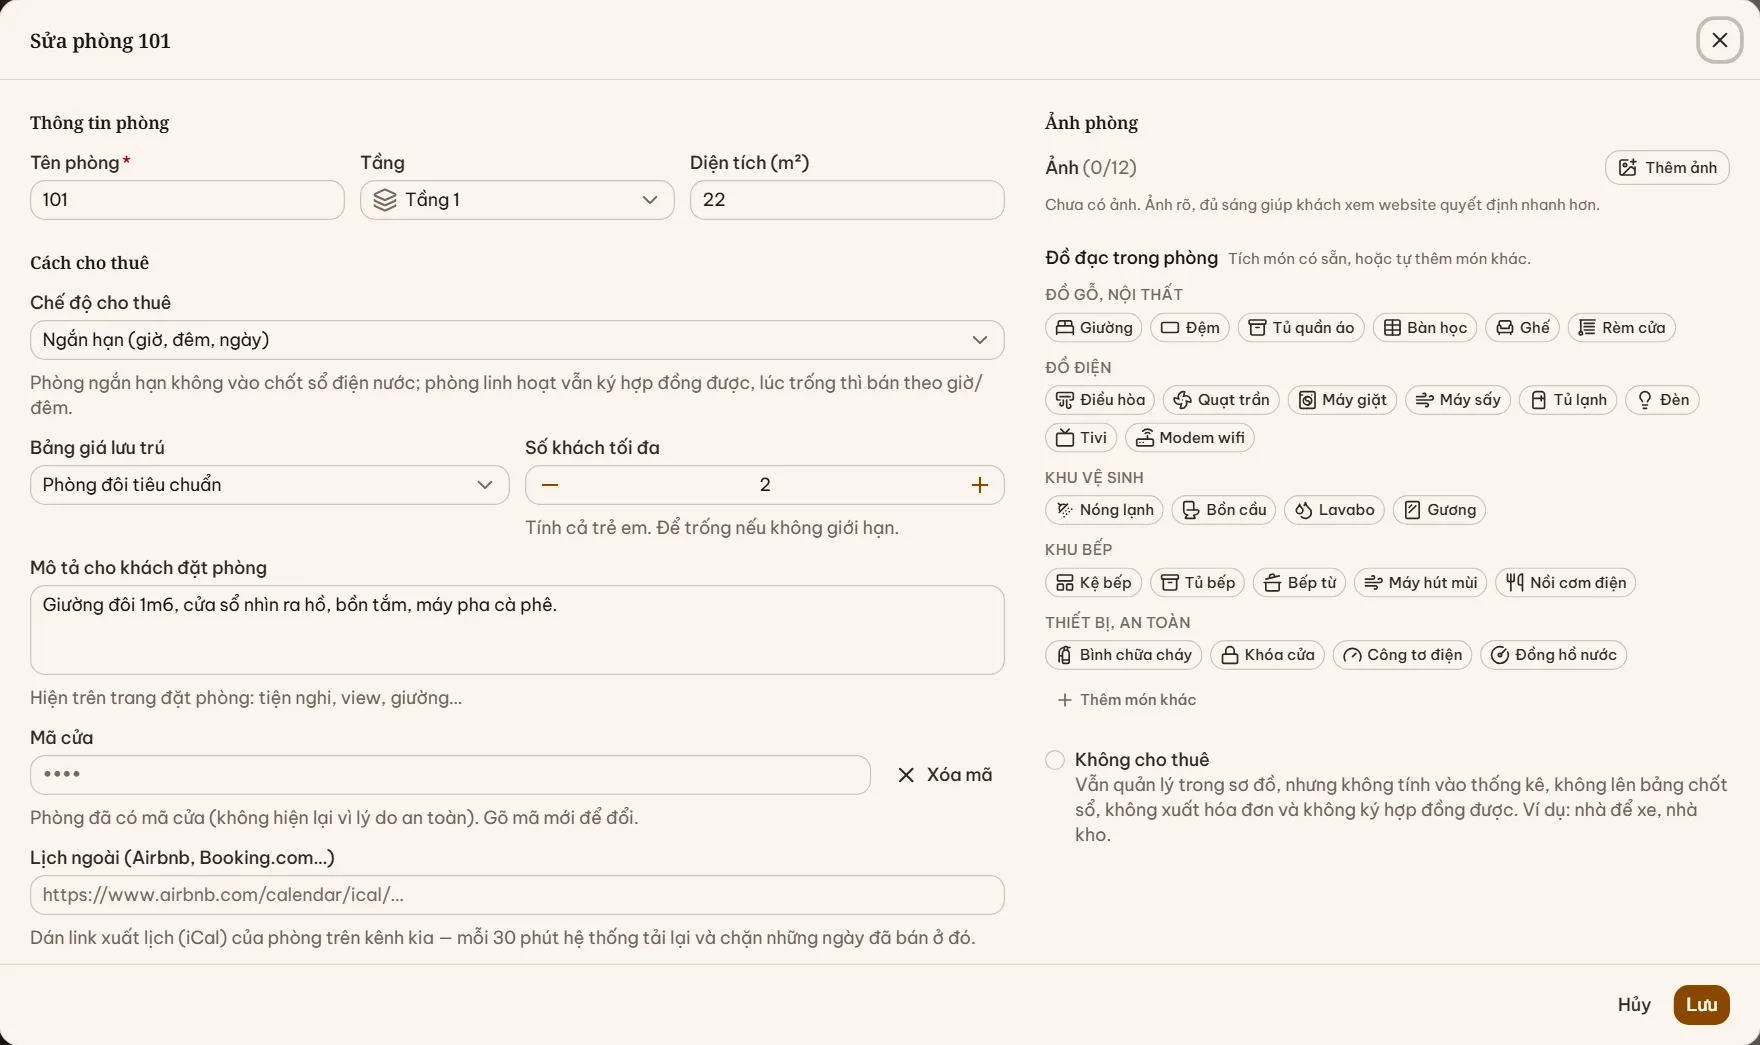Click the Mô tả description textarea
The width and height of the screenshot is (1760, 1045).
[517, 630]
